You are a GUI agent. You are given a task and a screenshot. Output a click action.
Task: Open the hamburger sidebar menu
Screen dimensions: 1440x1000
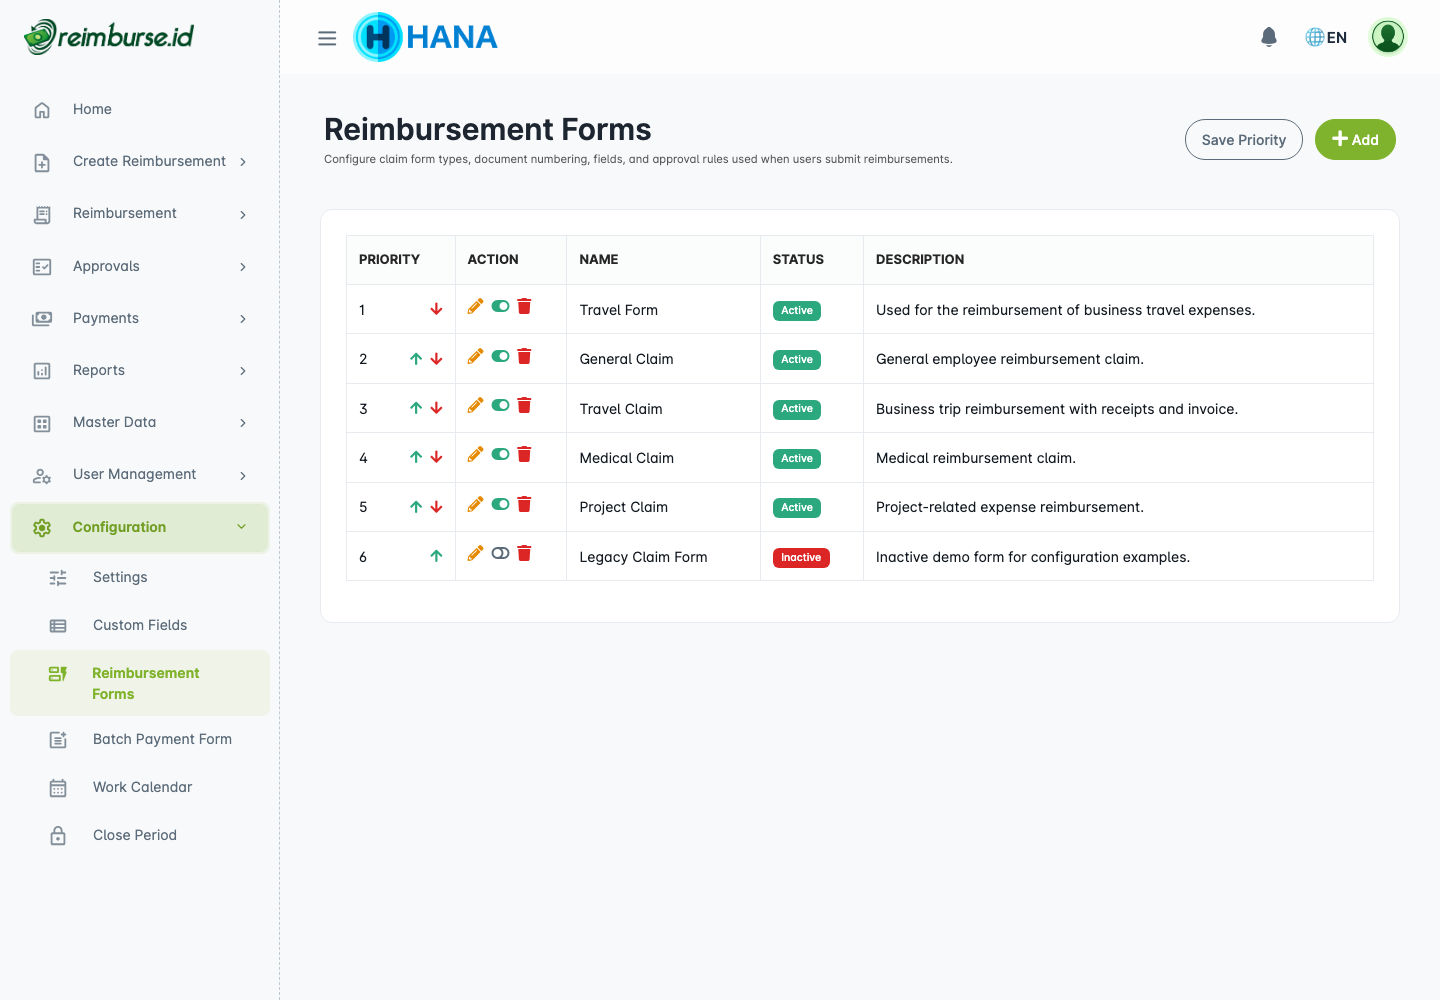click(327, 38)
